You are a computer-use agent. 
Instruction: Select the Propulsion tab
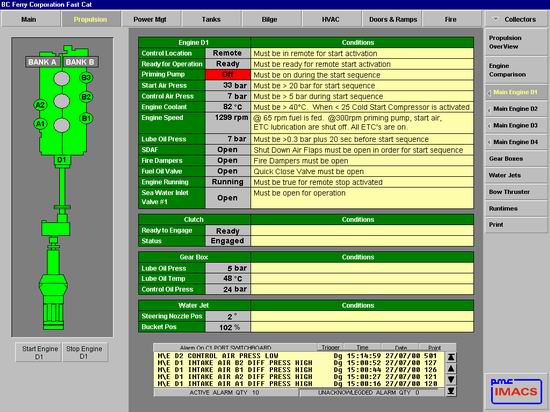(x=91, y=19)
